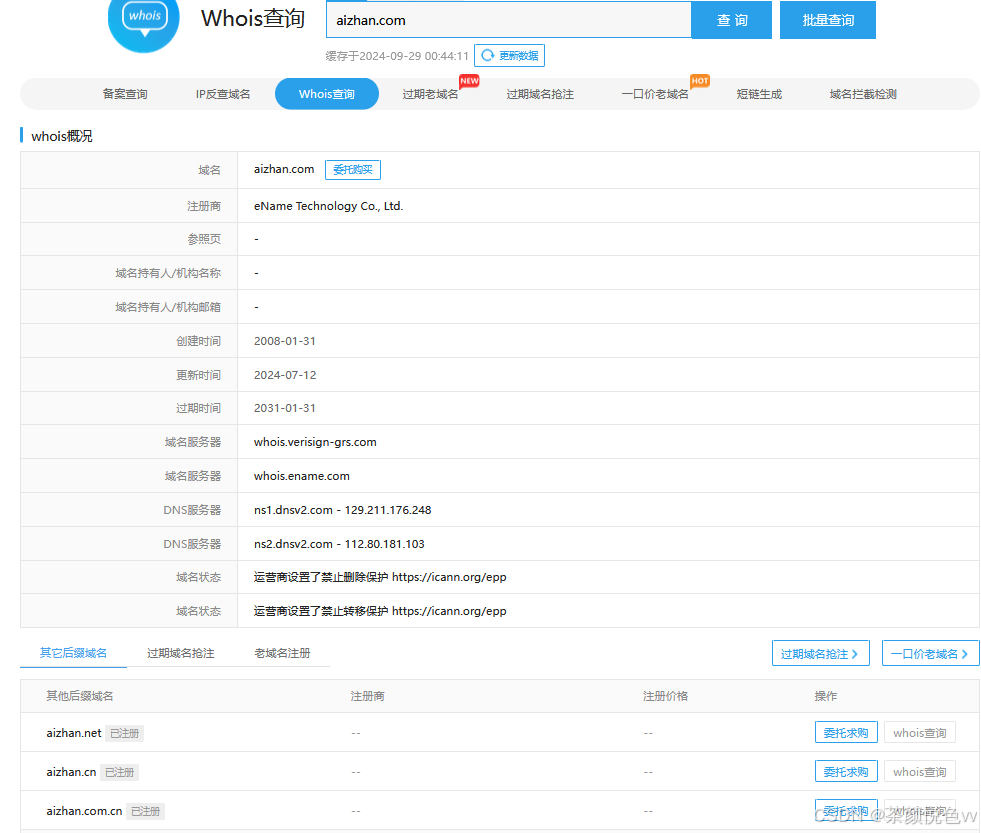This screenshot has width=981, height=833.
Task: Open the IP反查域名 tab
Action: point(223,94)
